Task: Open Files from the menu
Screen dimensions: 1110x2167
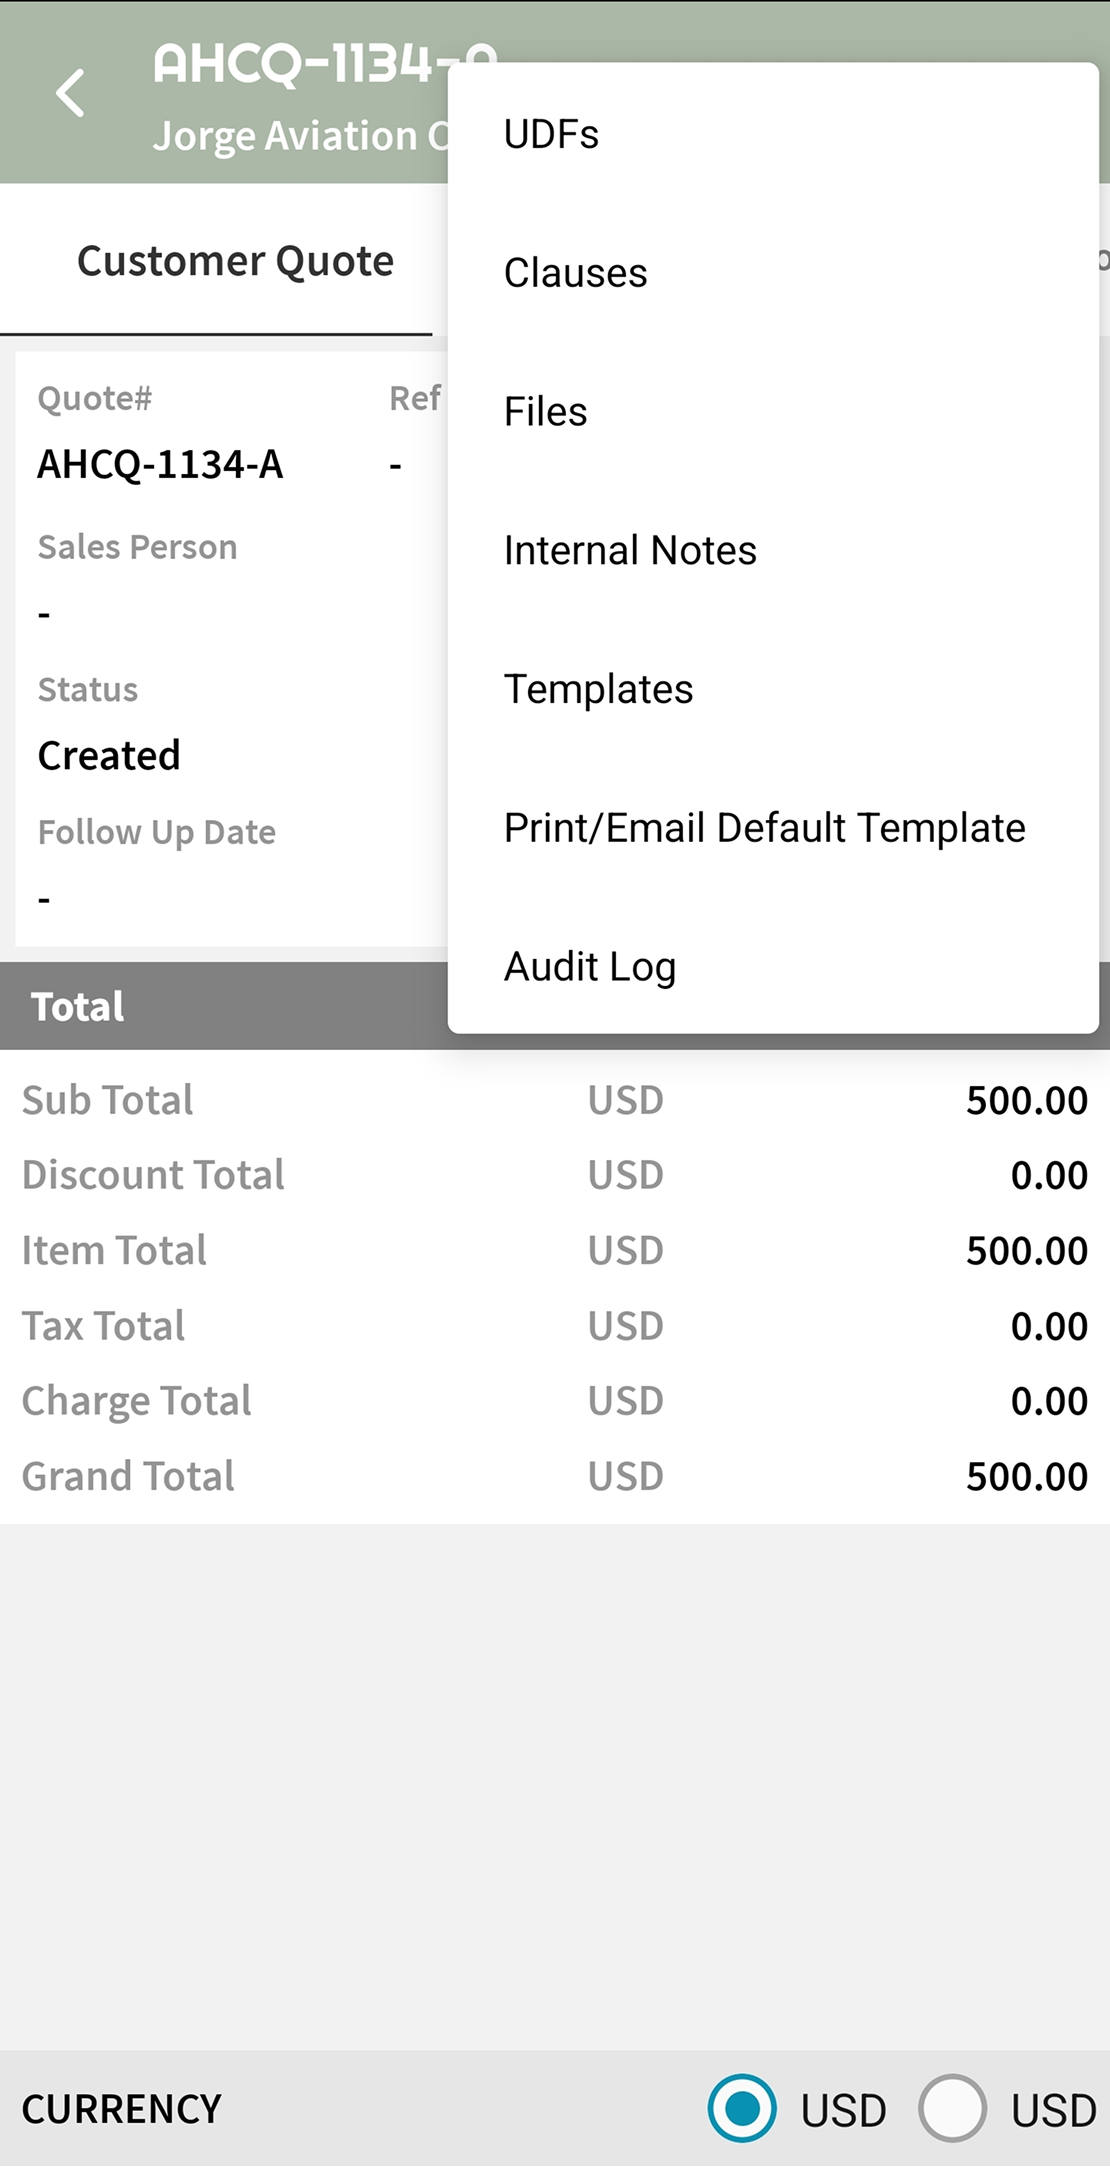Action: tap(545, 412)
